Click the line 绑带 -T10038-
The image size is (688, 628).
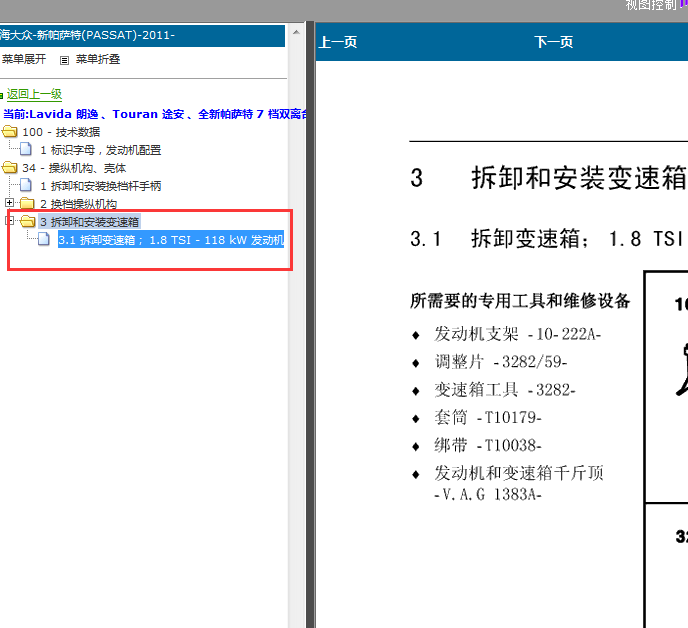click(x=488, y=445)
